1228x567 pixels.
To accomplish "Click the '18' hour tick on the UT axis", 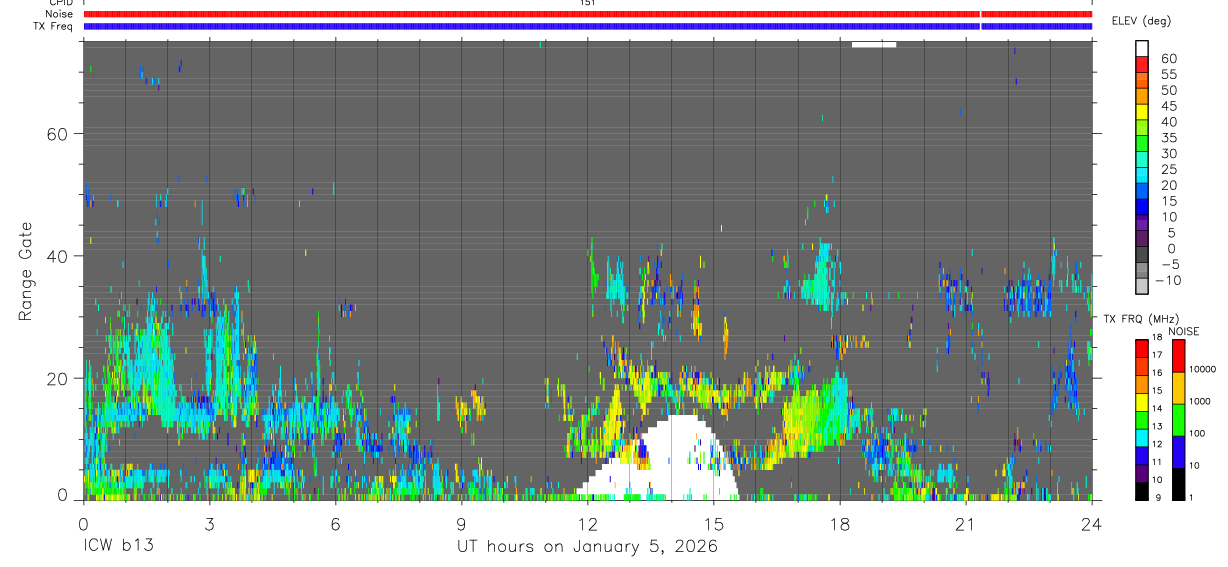I will pos(840,522).
